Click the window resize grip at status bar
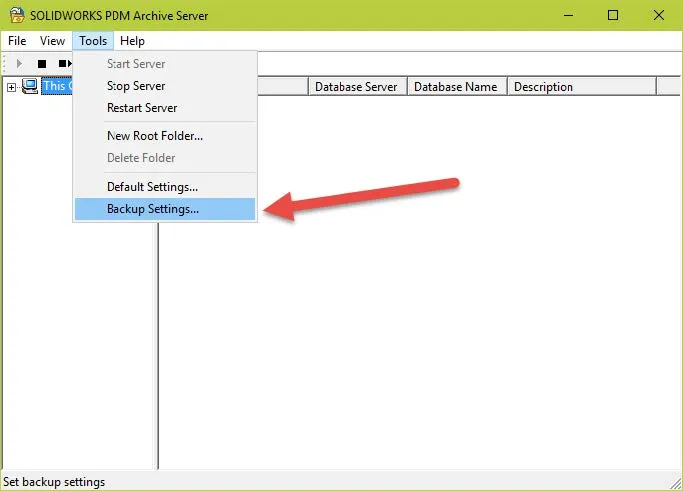The height and width of the screenshot is (491, 683). tap(676, 483)
